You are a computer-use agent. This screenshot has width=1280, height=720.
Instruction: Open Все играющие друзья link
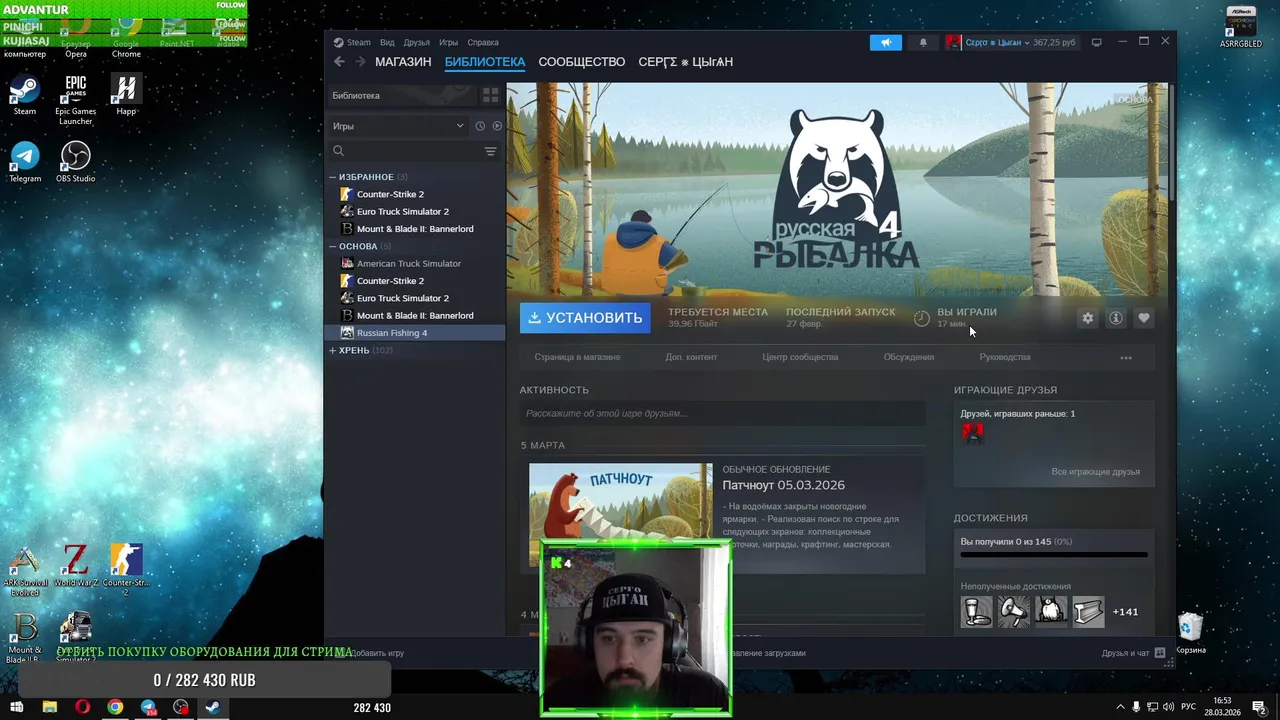point(1095,472)
